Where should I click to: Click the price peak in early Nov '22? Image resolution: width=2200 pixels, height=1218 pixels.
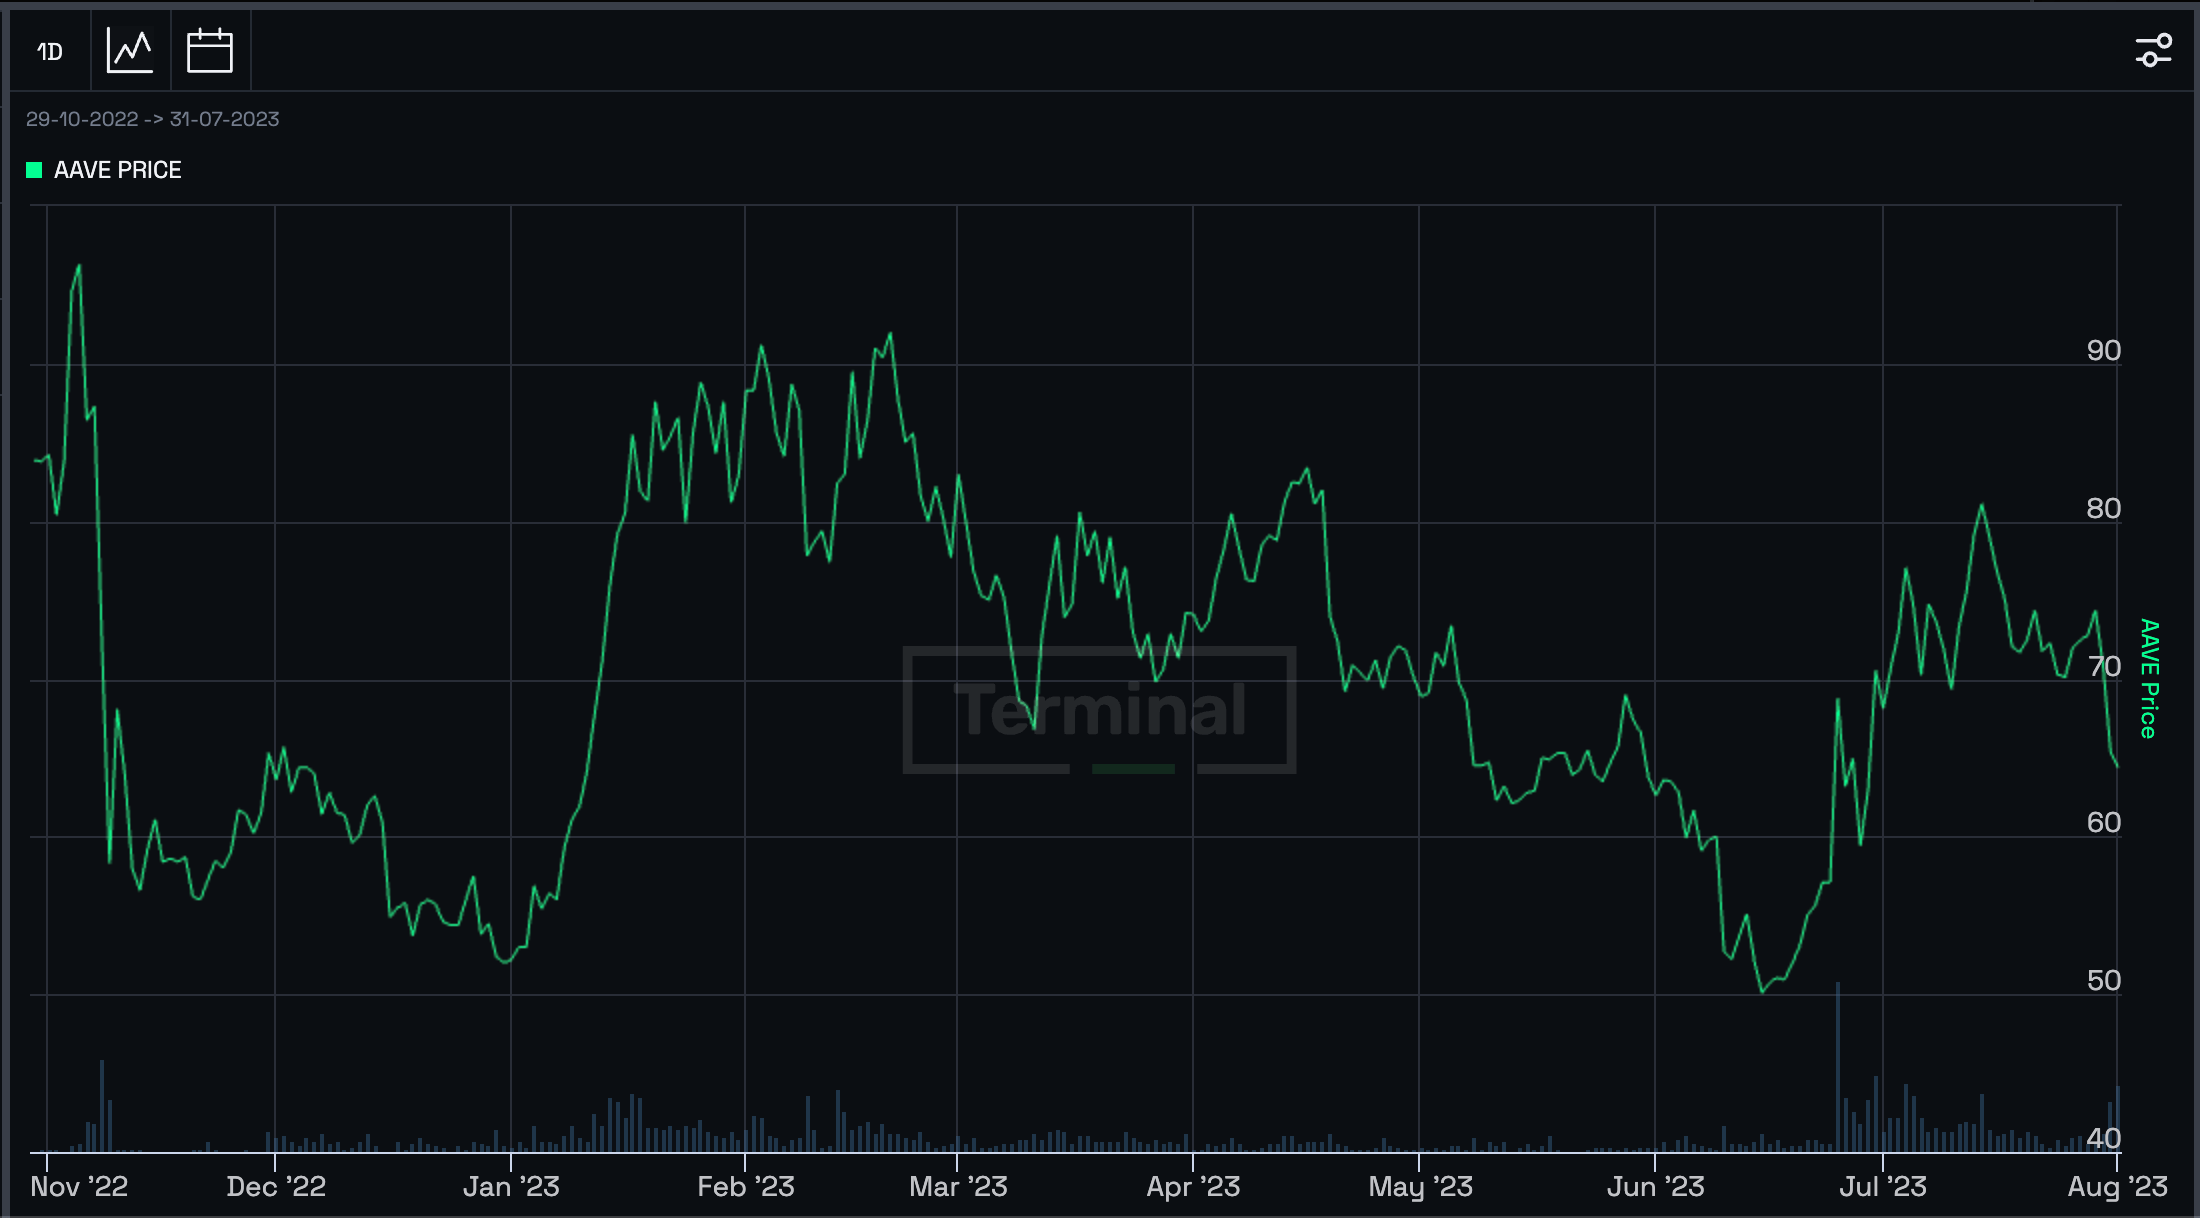tap(79, 266)
